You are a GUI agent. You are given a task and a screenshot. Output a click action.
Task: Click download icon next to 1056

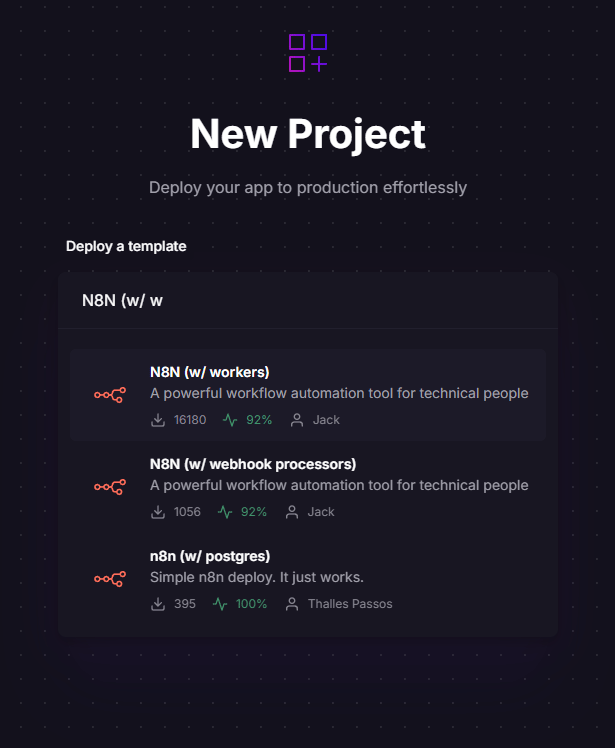[158, 512]
